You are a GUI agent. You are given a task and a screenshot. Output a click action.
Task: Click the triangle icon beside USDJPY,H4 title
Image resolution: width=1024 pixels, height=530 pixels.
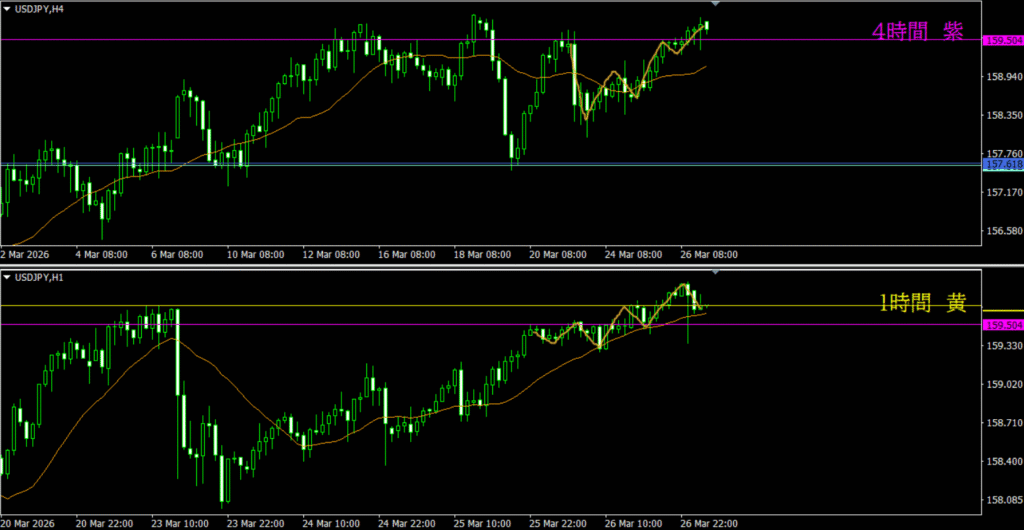point(7,8)
